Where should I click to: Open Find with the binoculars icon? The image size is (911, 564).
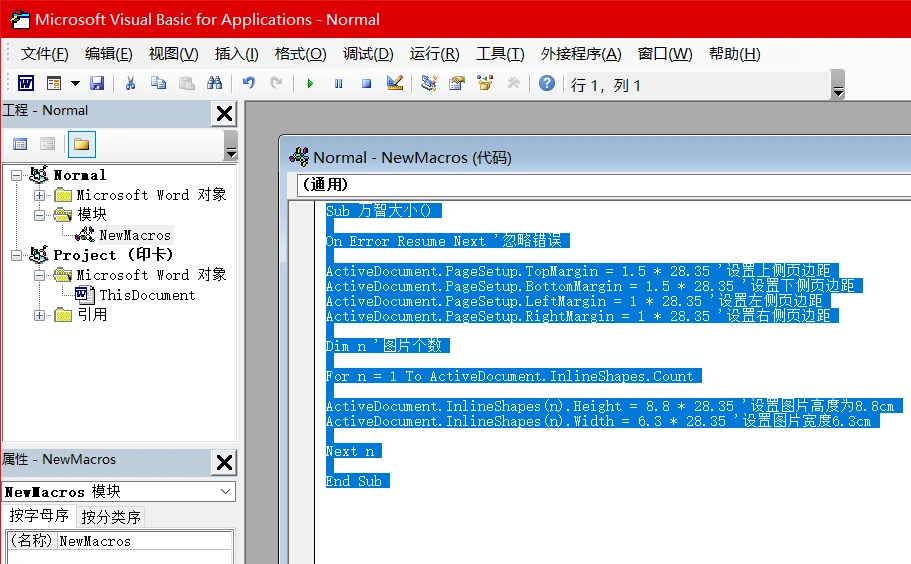point(214,84)
